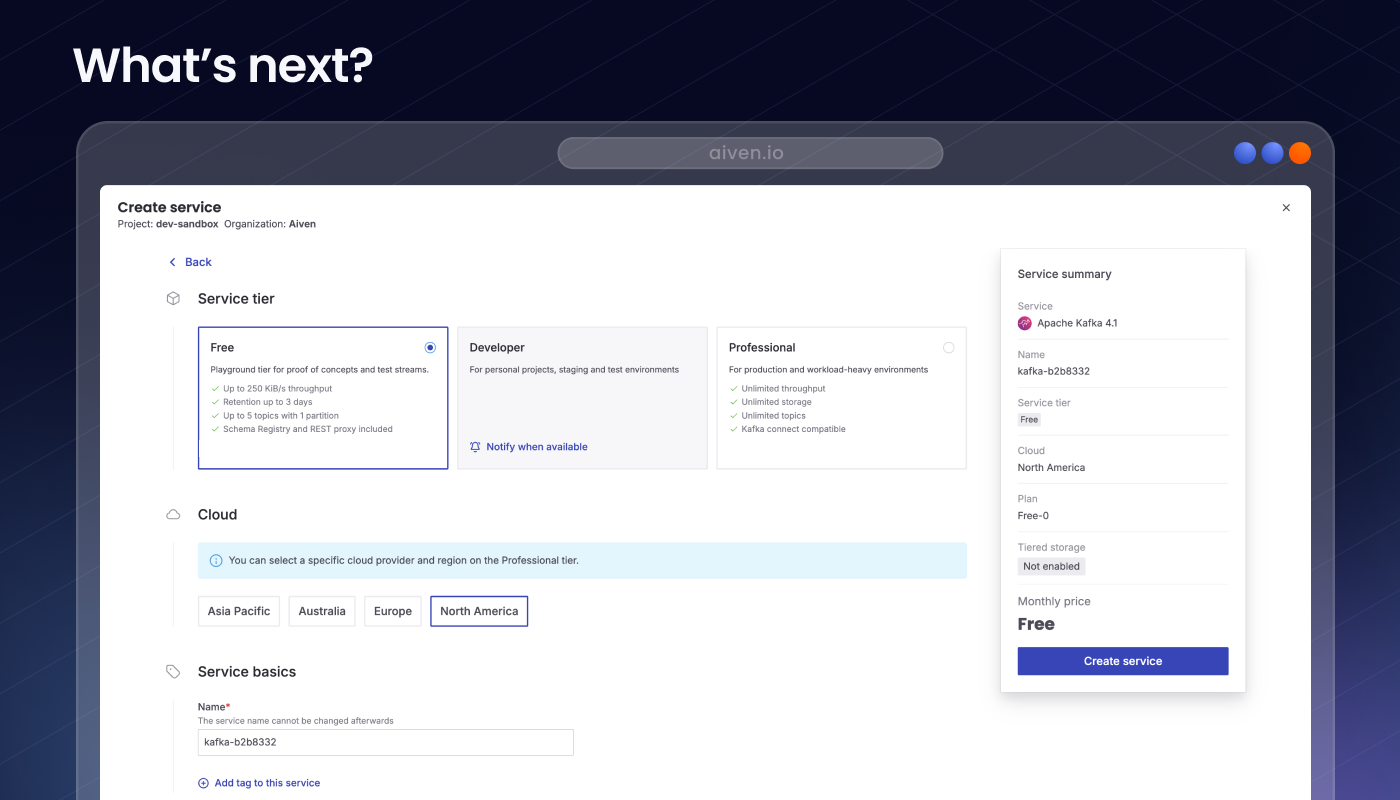This screenshot has width=1400, height=800.
Task: Click the info icon in cloud notice
Action: tap(216, 561)
